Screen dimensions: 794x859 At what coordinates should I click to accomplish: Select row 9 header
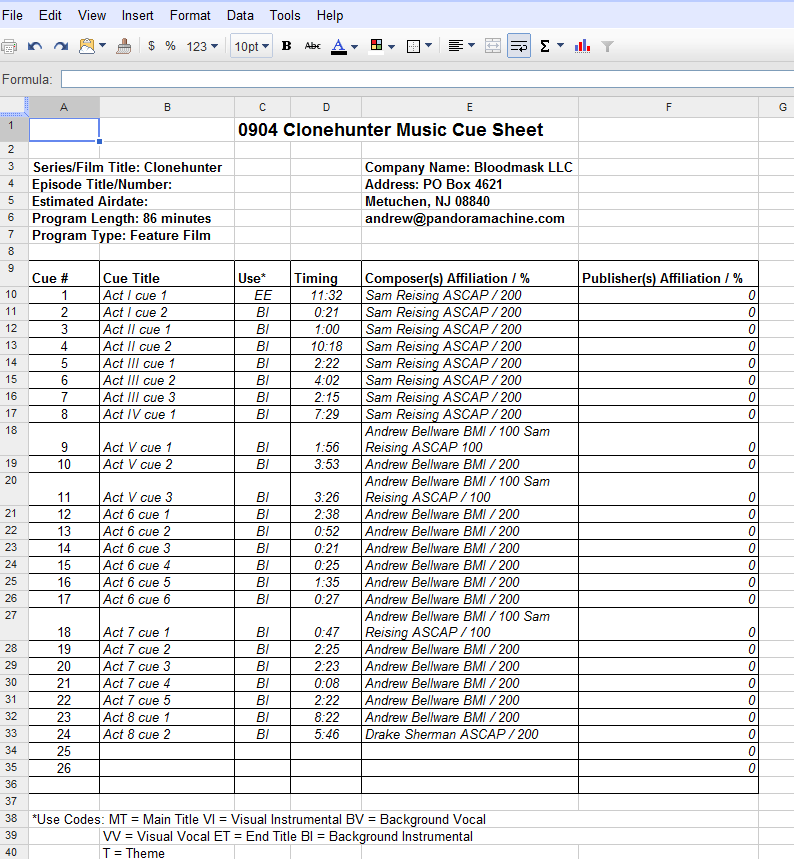tap(11, 268)
